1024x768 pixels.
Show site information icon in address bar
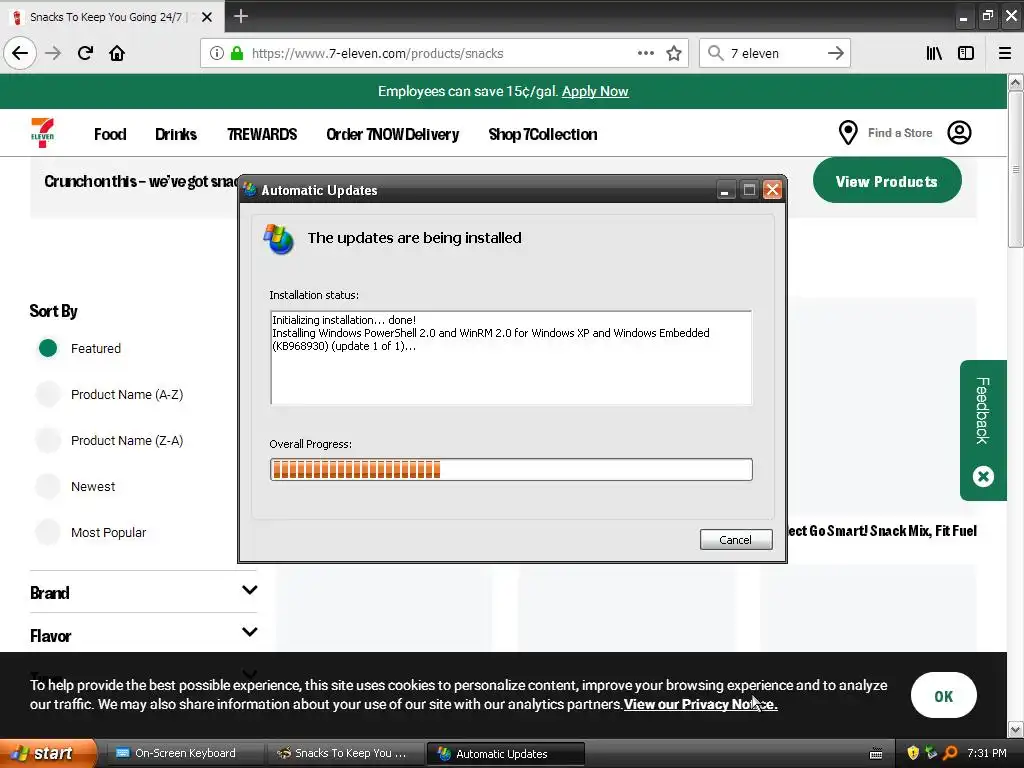(x=217, y=54)
